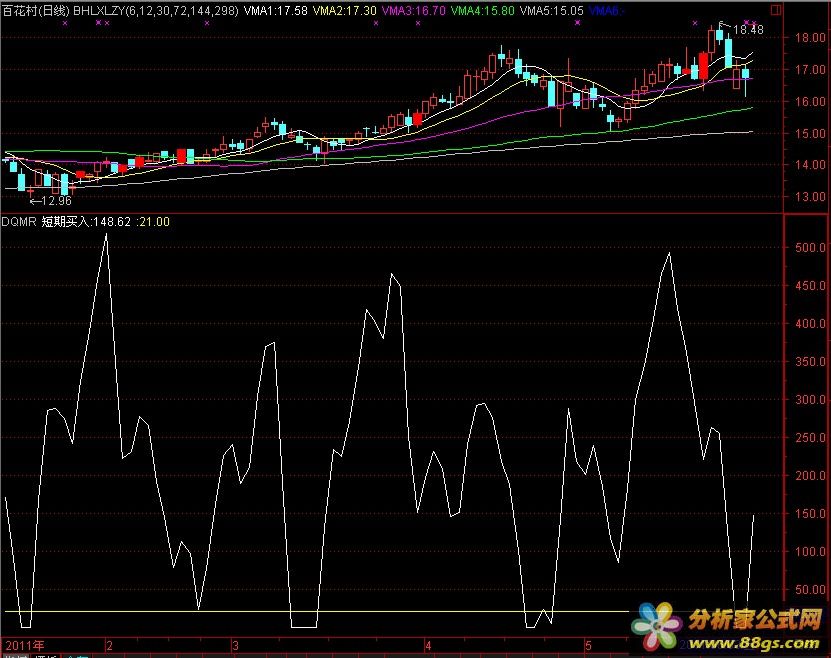Viewport: 831px width, 658px height.
Task: Click month 2 on the date axis
Action: [109, 646]
